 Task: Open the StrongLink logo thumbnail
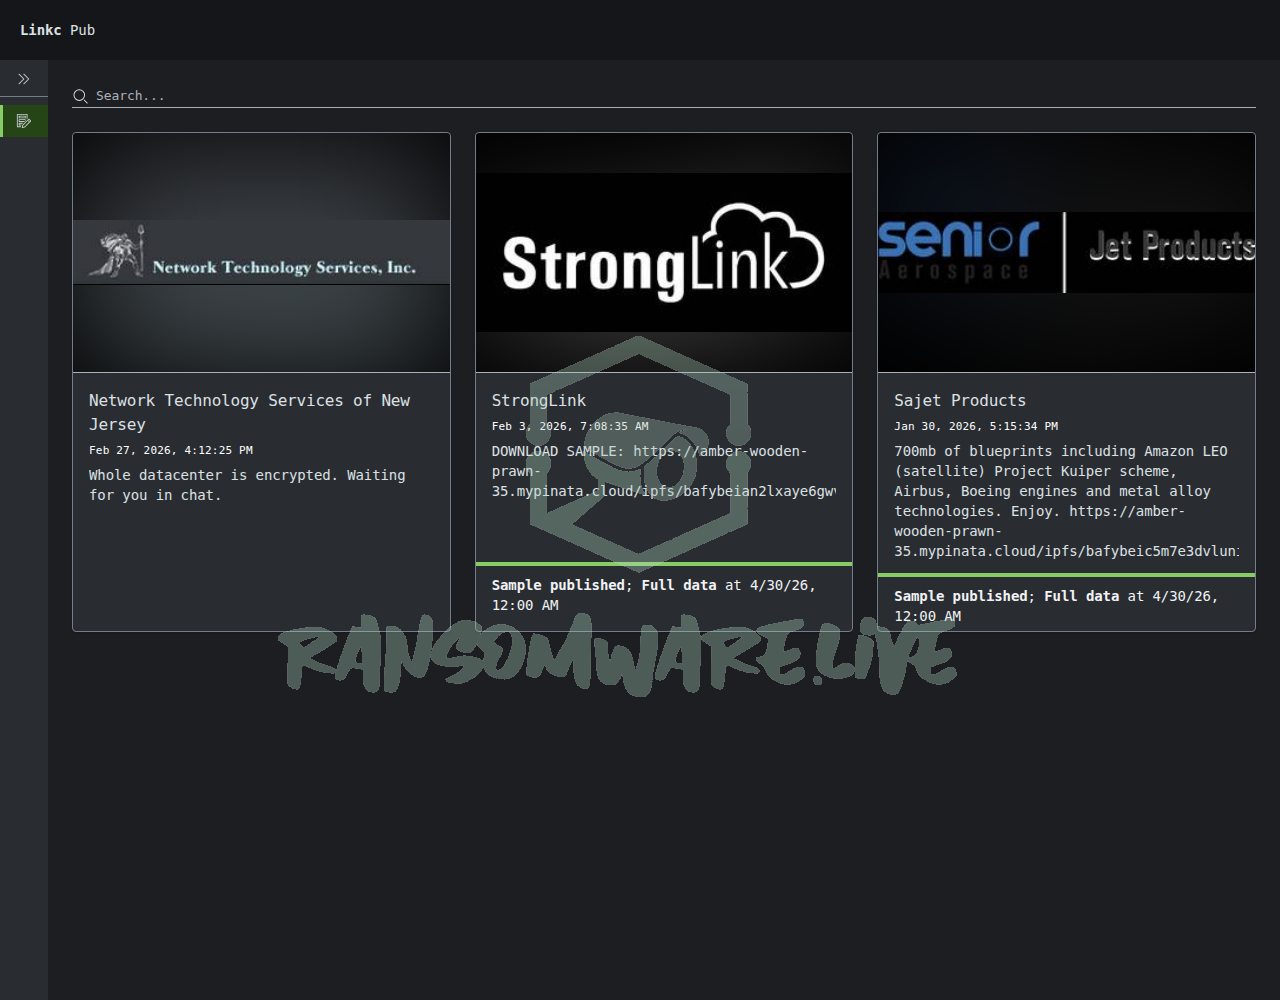[x=664, y=253]
